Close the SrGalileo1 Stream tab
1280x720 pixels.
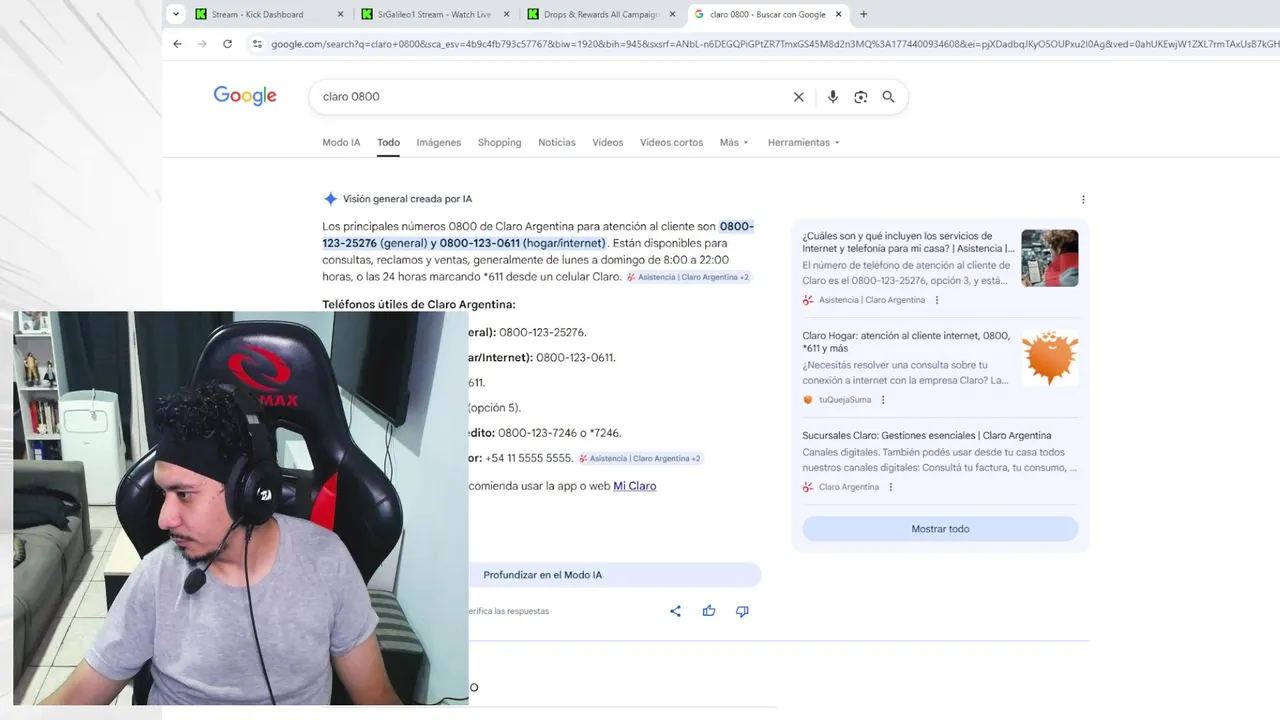(507, 14)
